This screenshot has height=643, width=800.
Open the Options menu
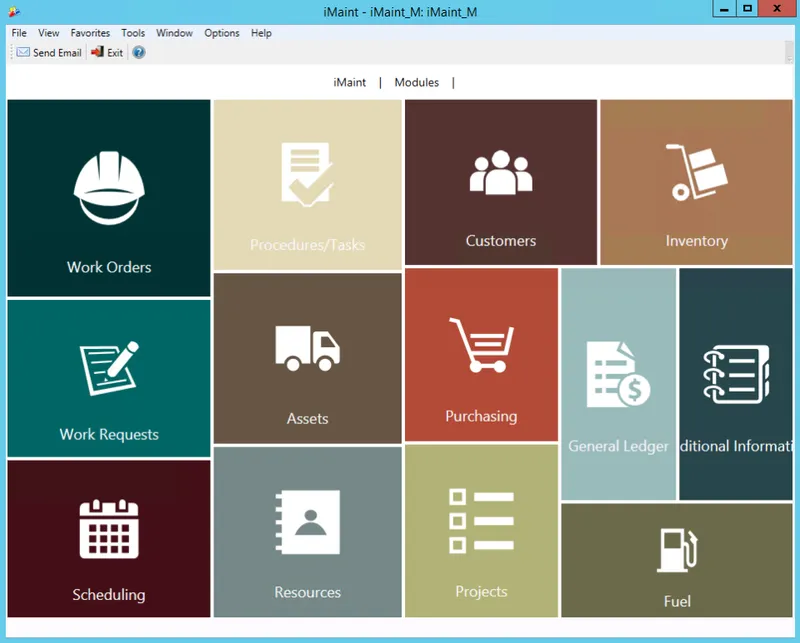coord(222,33)
